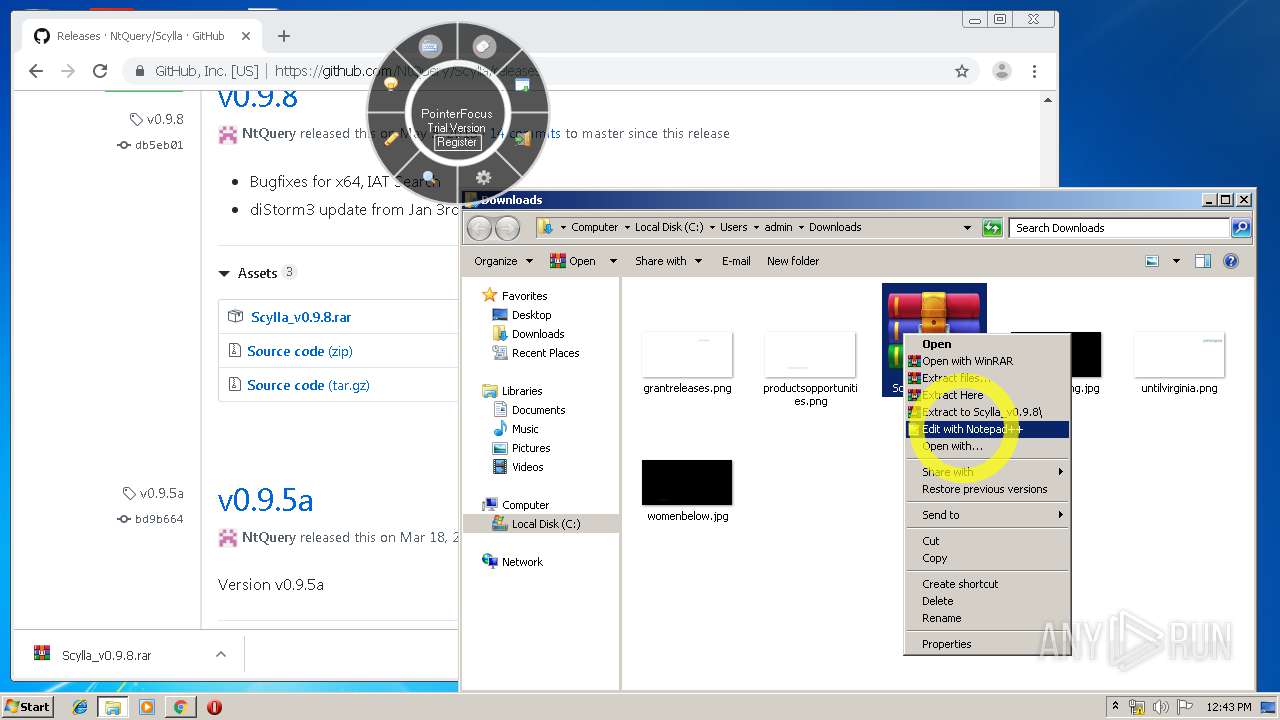Select PointerFocus pencil annotation tool
Image resolution: width=1280 pixels, height=720 pixels.
(x=391, y=138)
